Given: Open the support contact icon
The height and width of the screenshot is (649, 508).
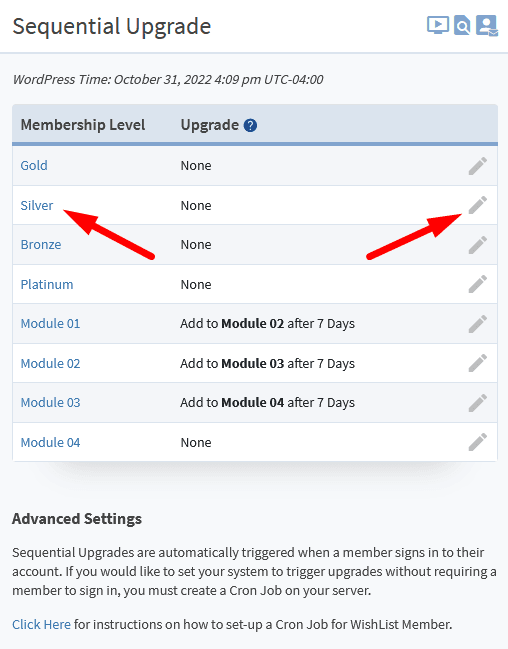Looking at the screenshot, I should (x=487, y=26).
